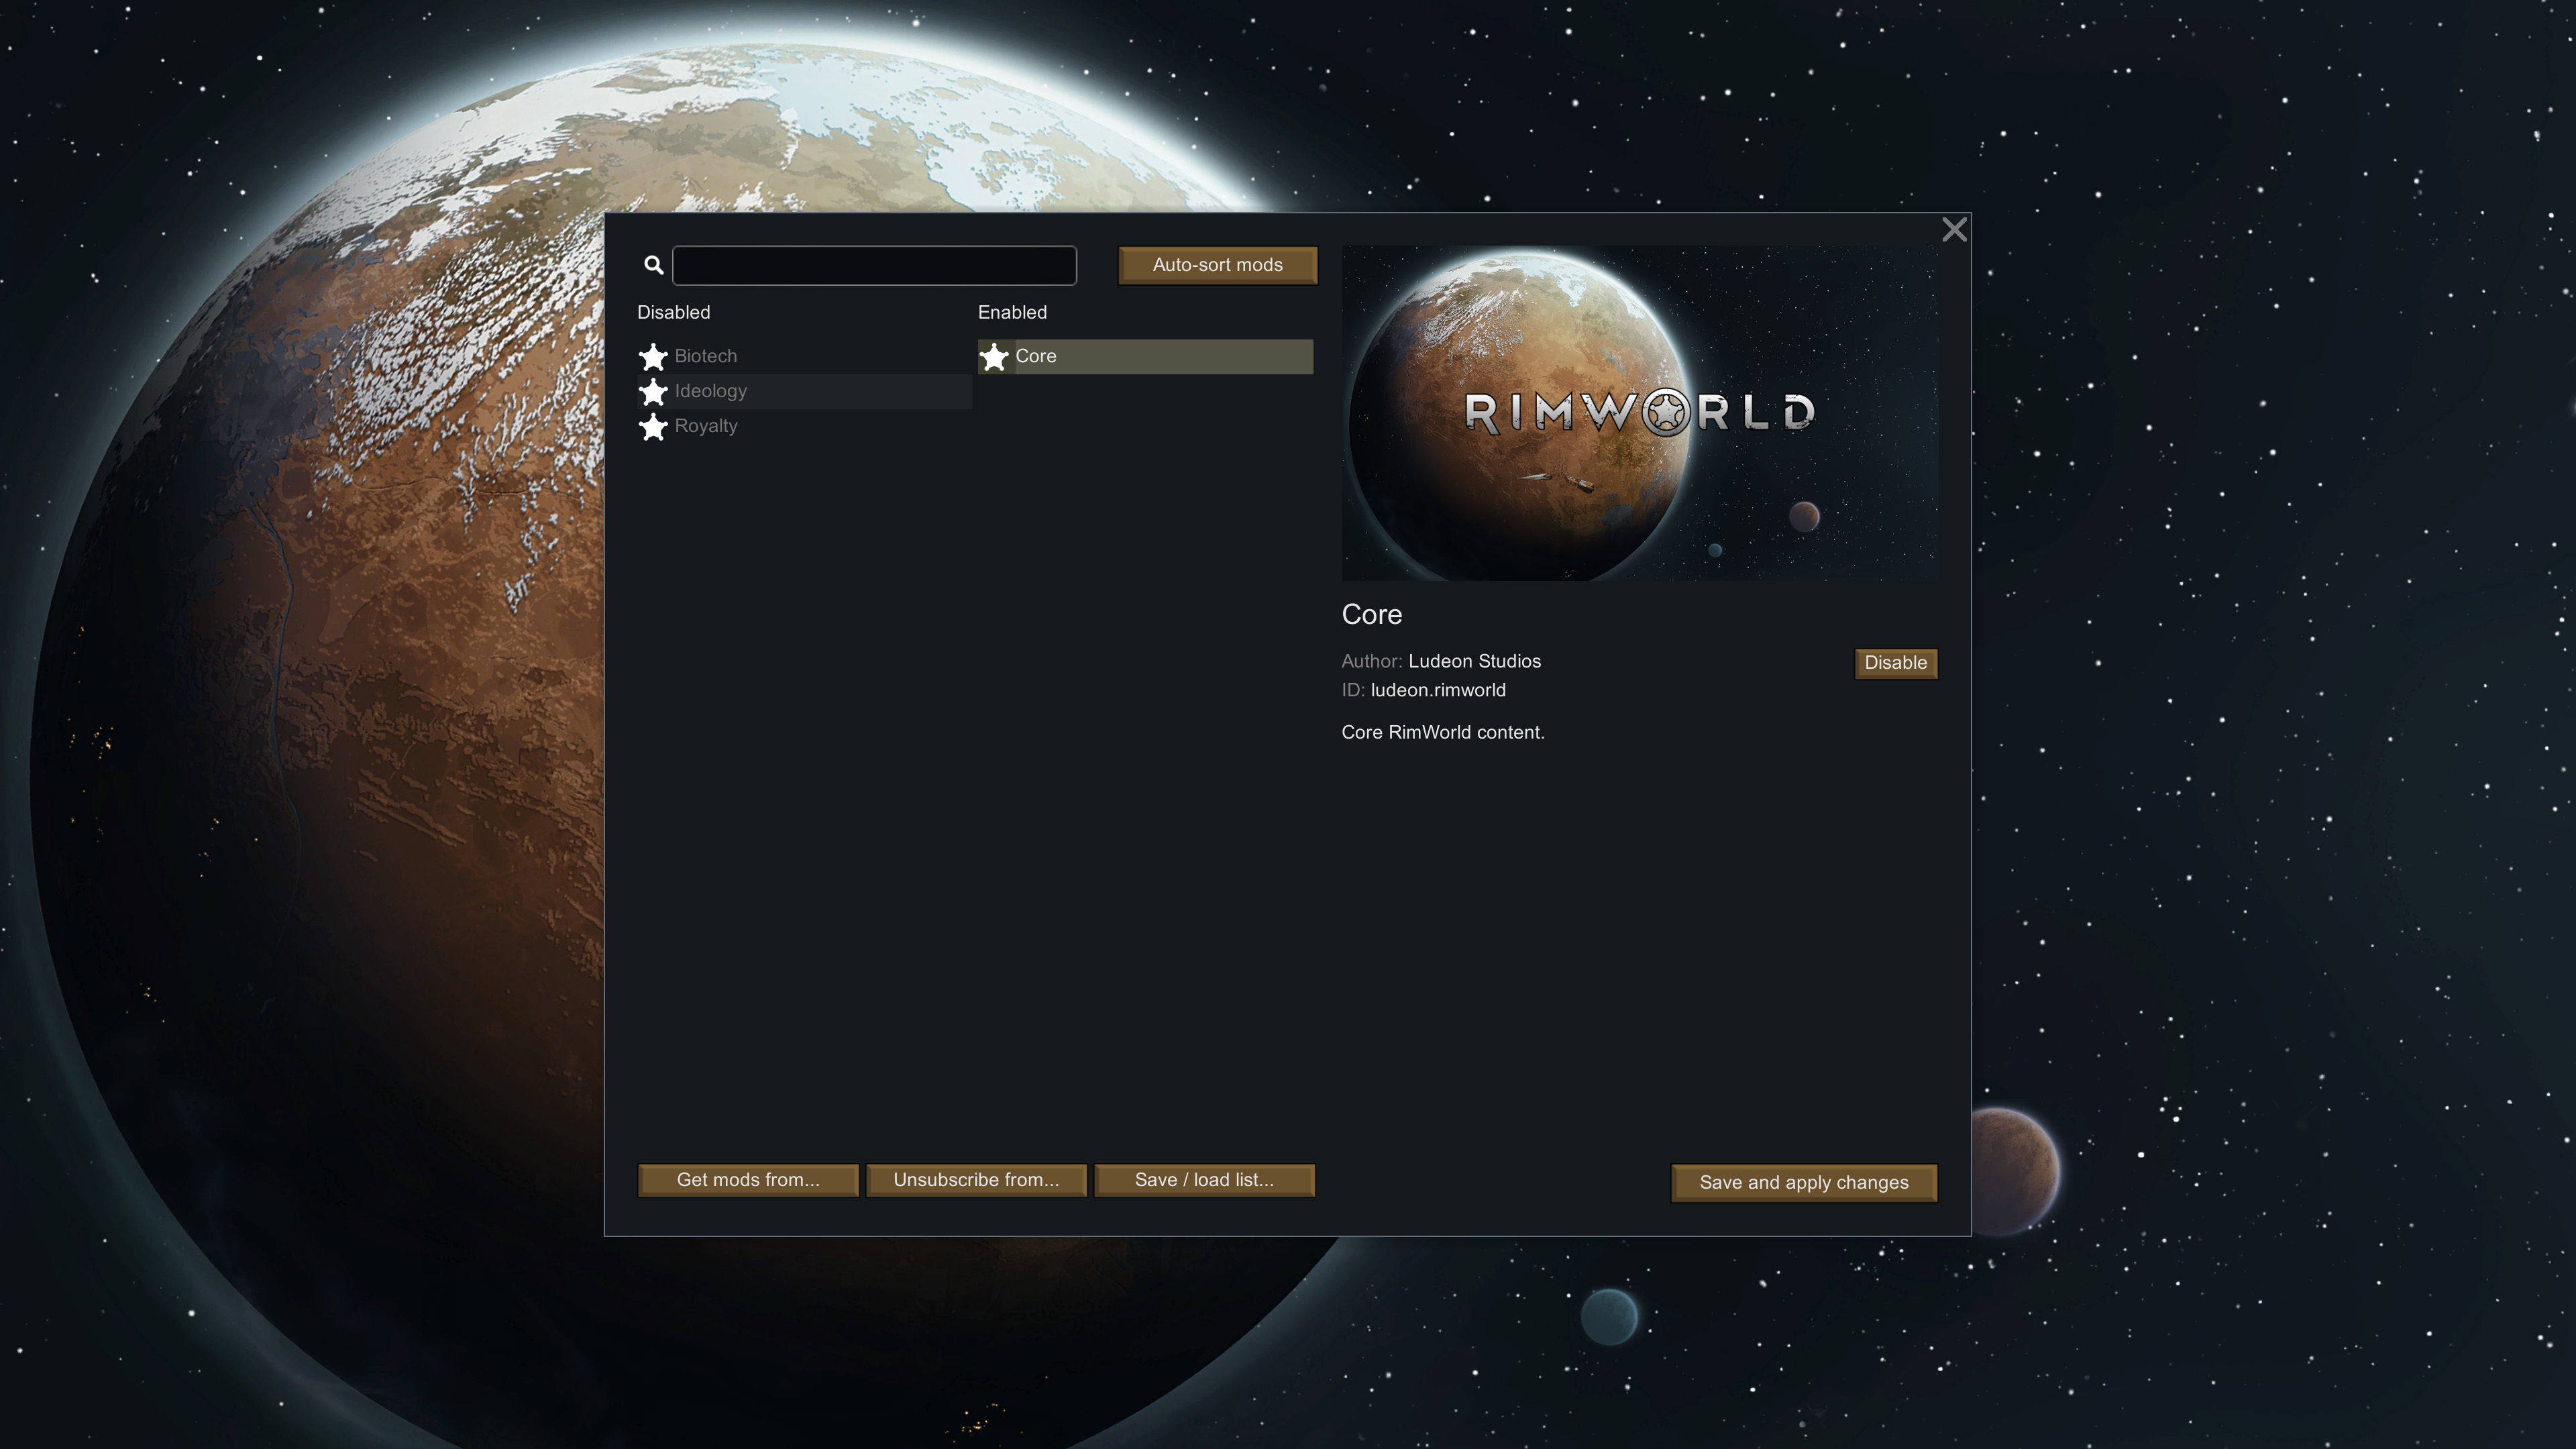Close the mods dialog with X

1954,230
